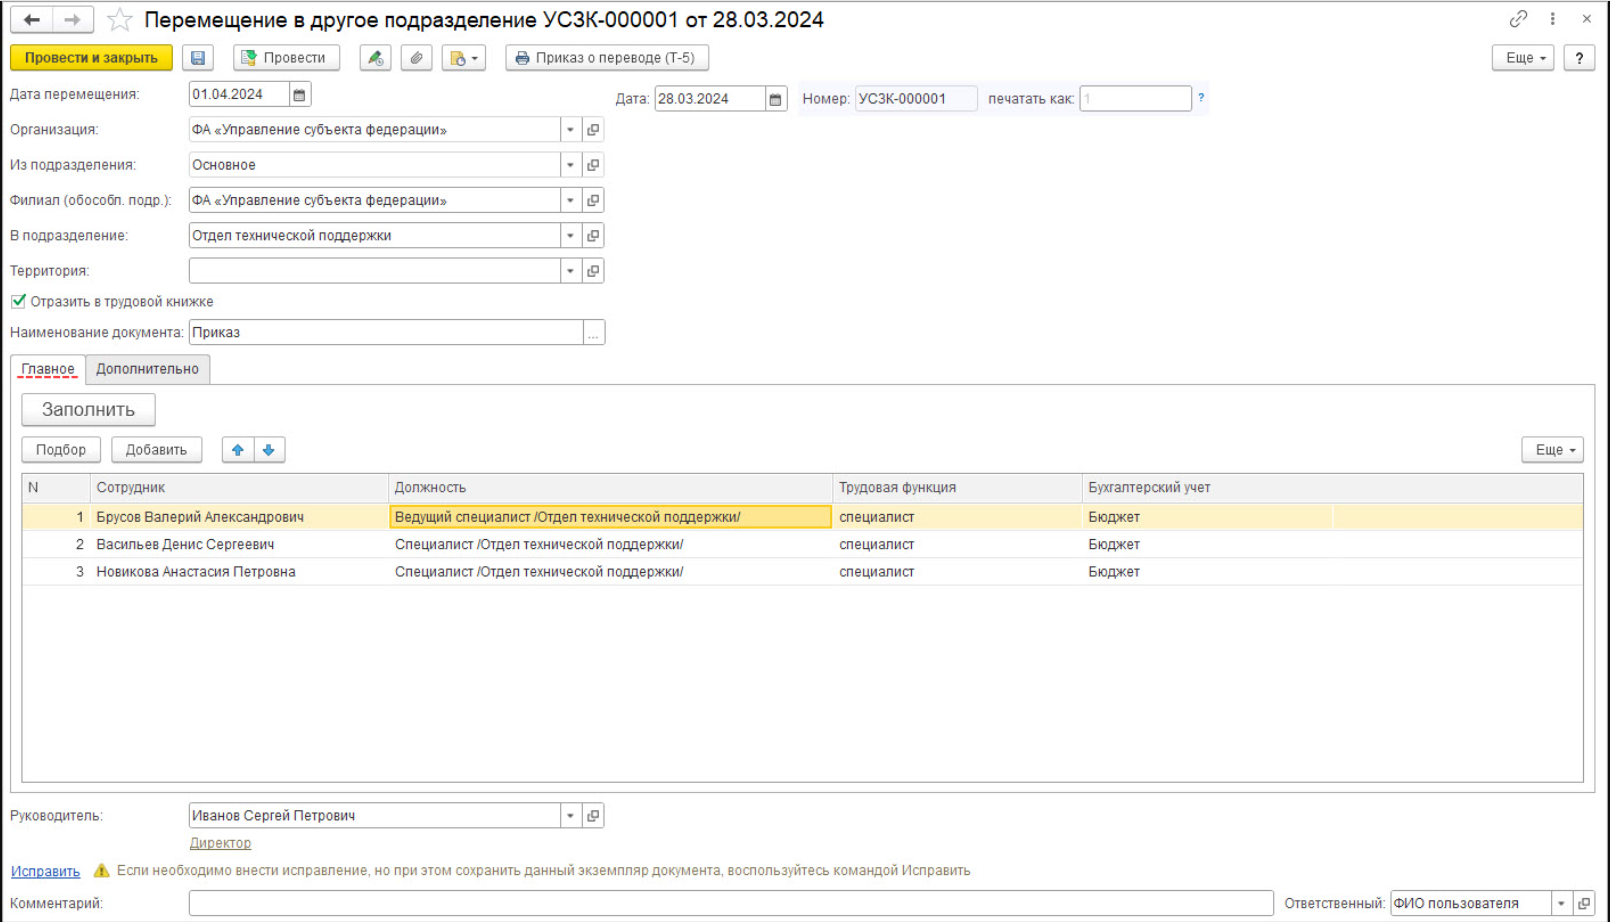
Task: Click the Должность cell in Васильев's row
Action: (x=610, y=544)
